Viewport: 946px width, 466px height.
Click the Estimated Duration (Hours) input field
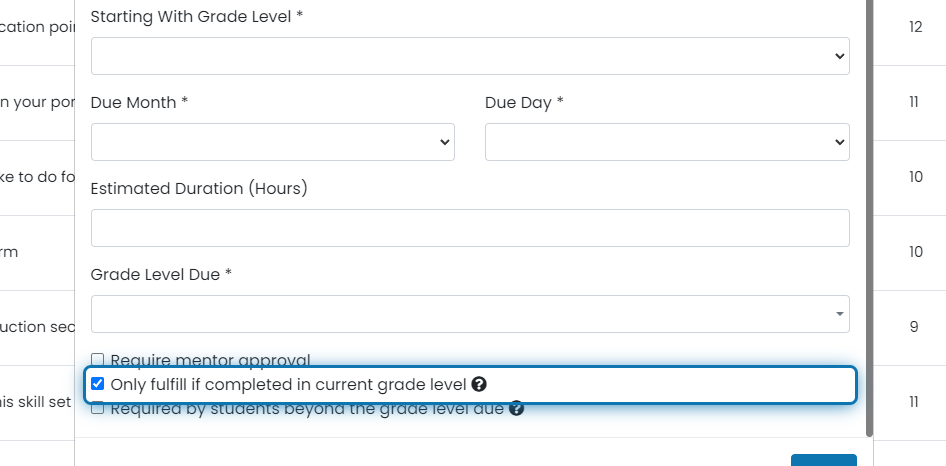(470, 228)
